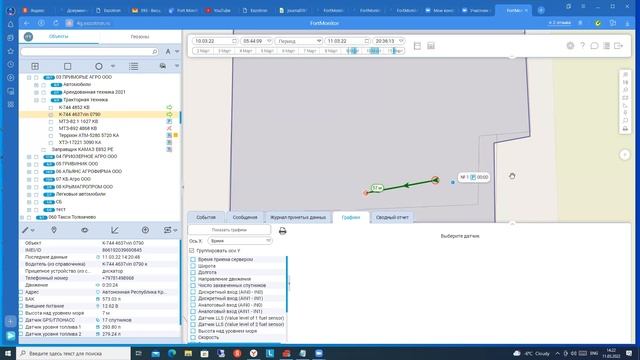This screenshot has width=640, height=360.
Task: Expand the Арендованная техника 2021 group
Action: (36, 92)
